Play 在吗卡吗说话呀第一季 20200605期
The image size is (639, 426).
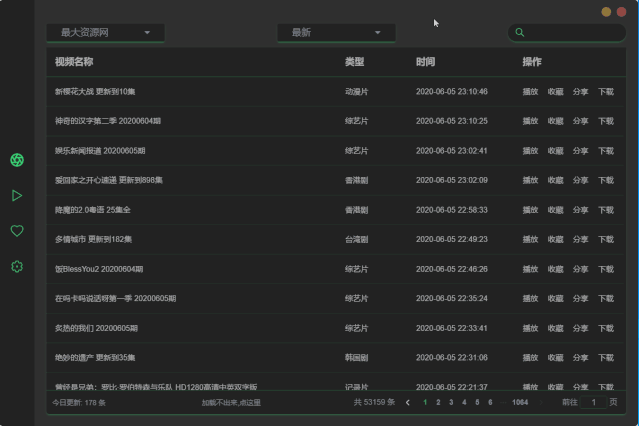[x=530, y=298]
